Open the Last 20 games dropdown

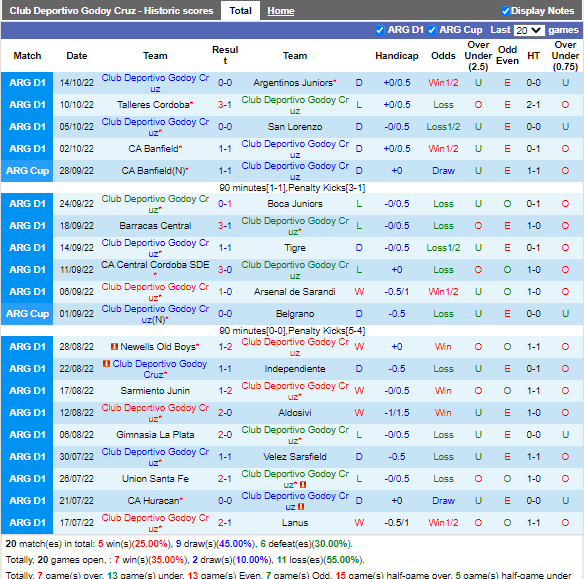click(529, 30)
